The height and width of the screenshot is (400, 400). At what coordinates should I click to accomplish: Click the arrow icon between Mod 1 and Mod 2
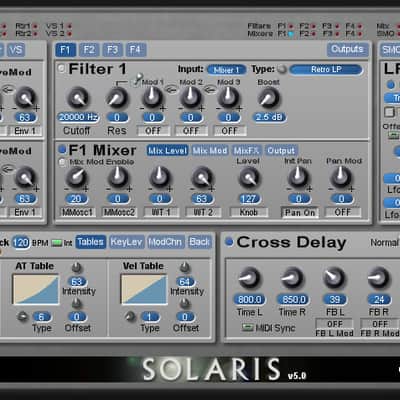click(x=172, y=89)
